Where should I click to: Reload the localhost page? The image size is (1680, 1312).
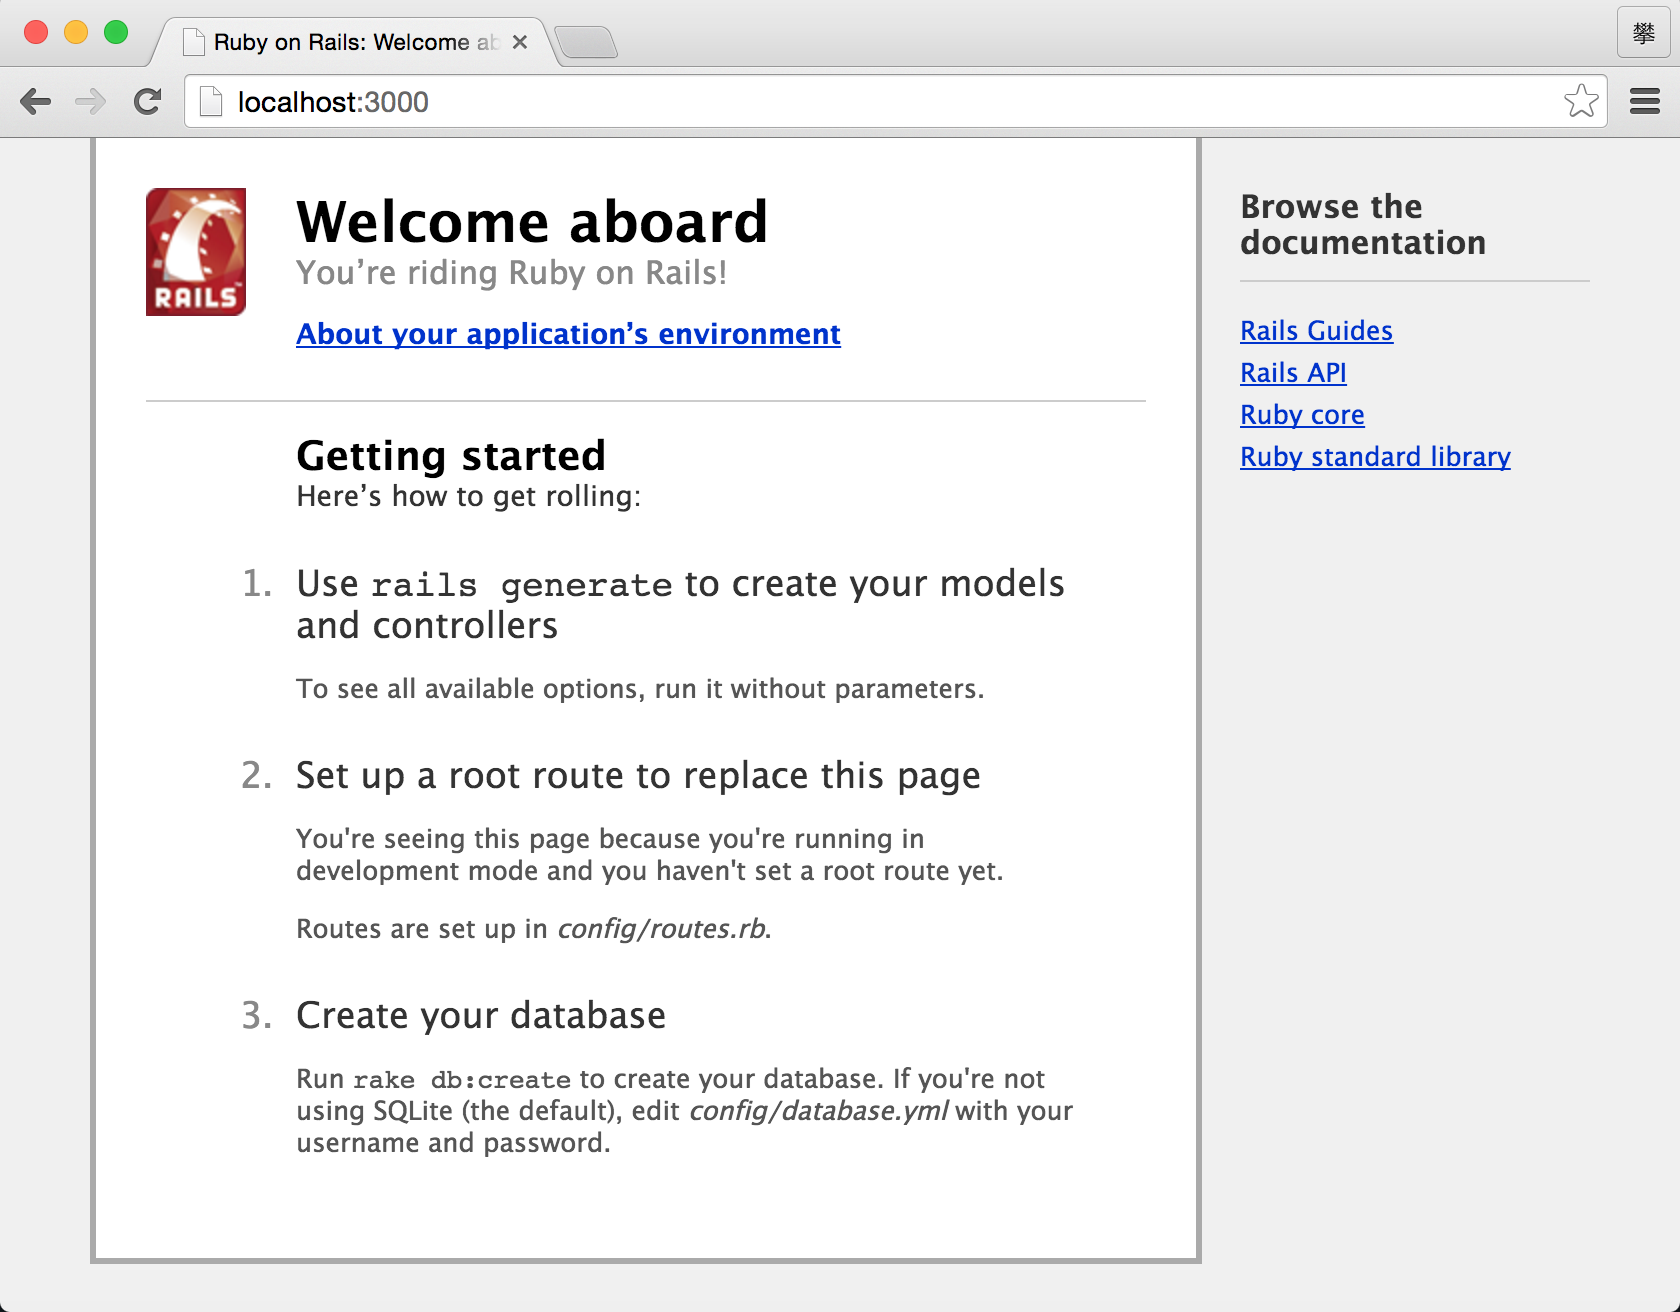point(148,101)
